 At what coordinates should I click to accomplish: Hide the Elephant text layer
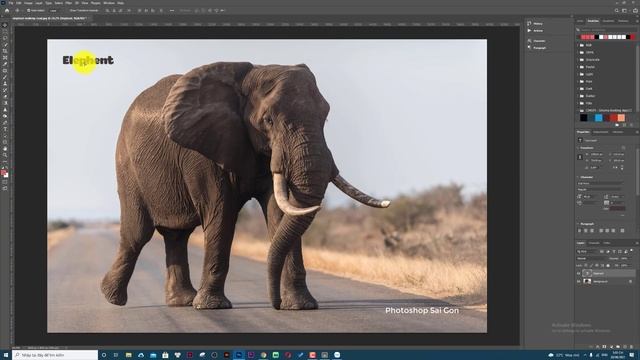coord(578,273)
